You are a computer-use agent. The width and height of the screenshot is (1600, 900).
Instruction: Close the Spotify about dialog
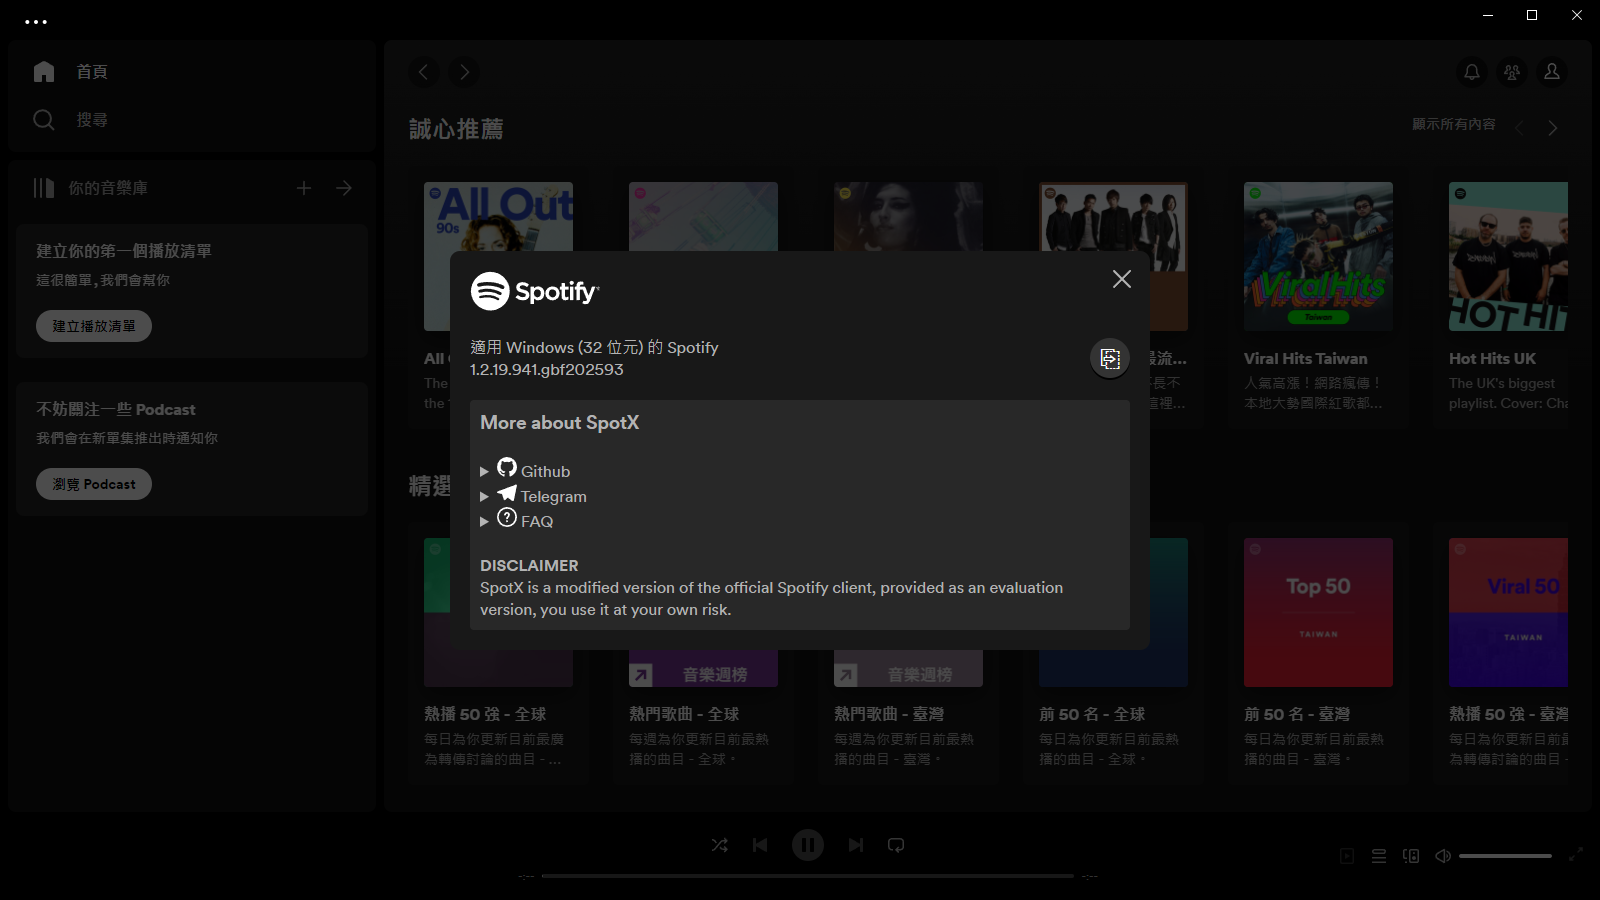1122,279
